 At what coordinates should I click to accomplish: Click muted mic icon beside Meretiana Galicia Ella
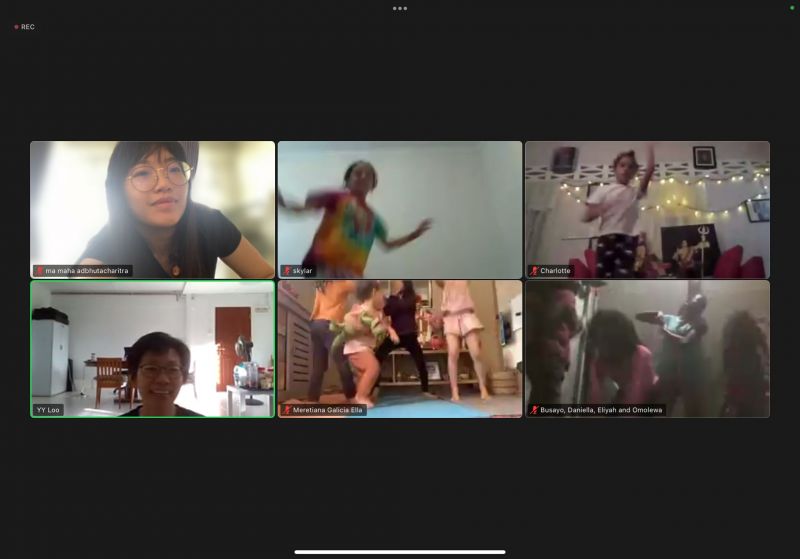[x=287, y=410]
